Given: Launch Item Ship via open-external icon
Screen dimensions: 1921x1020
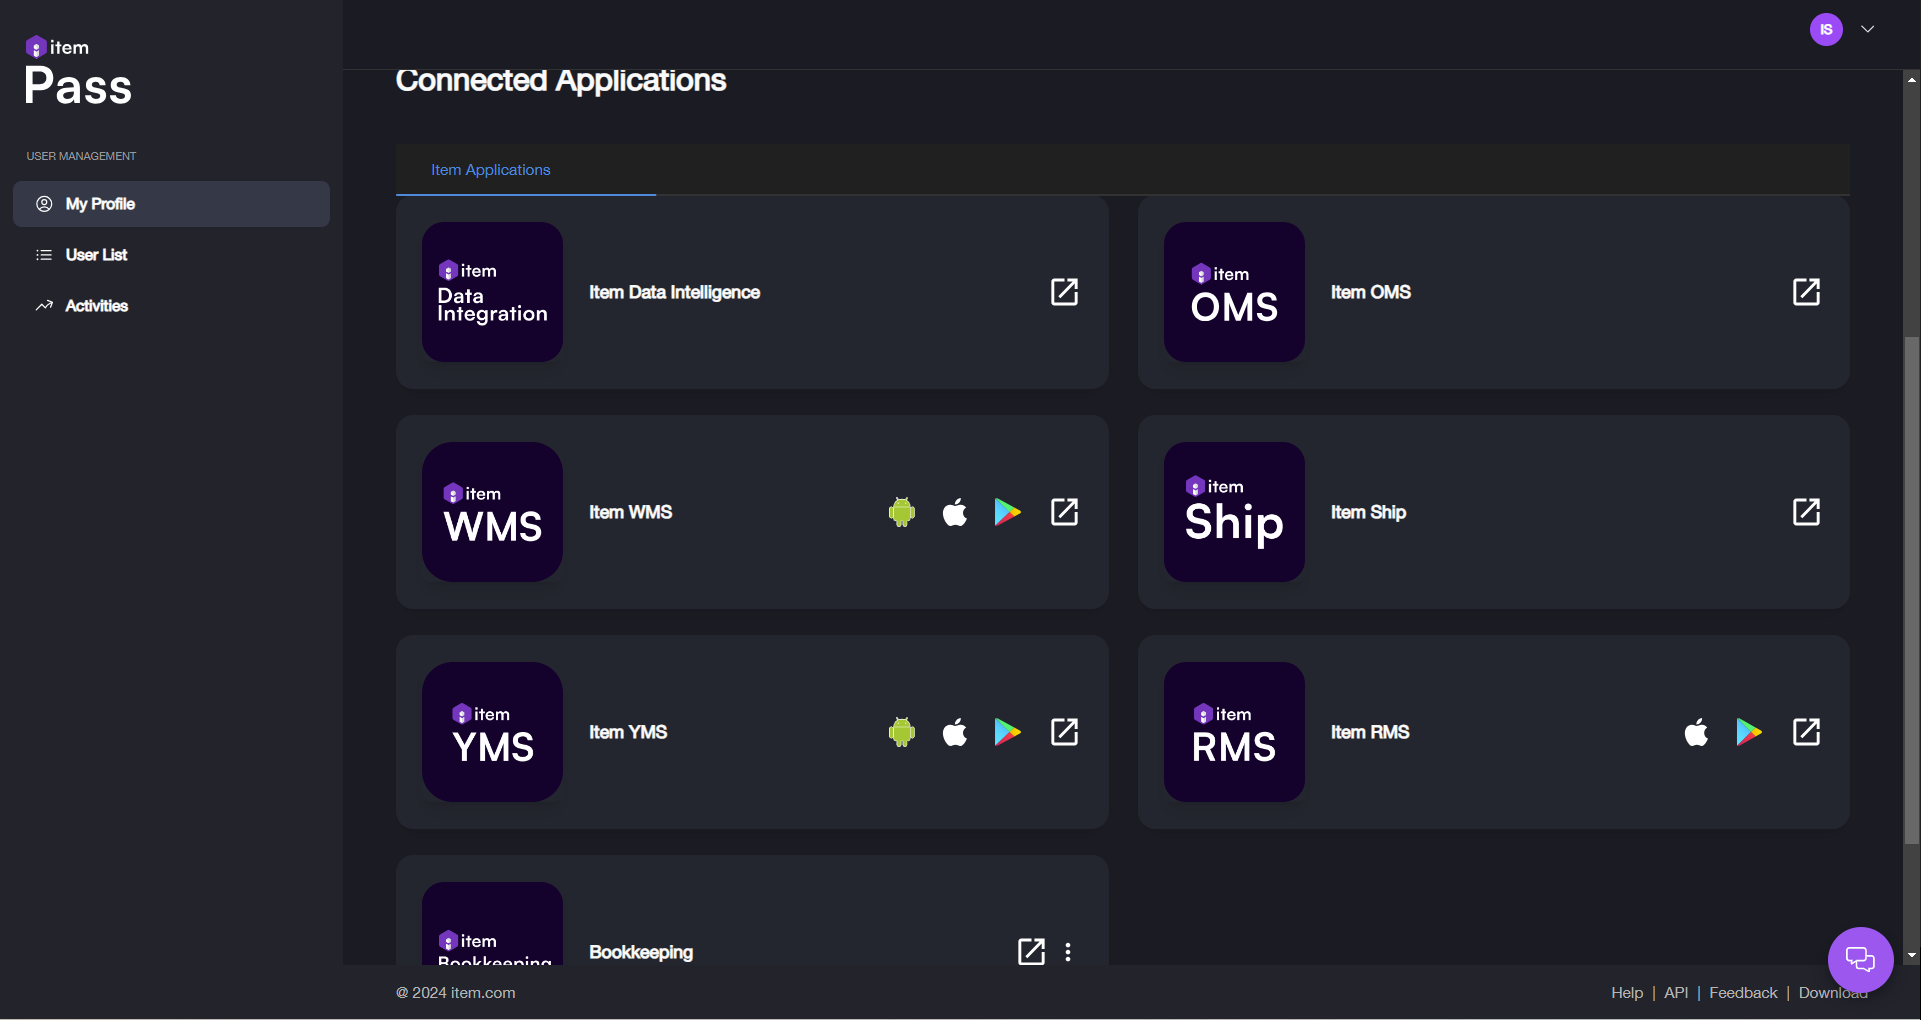Looking at the screenshot, I should [1806, 512].
